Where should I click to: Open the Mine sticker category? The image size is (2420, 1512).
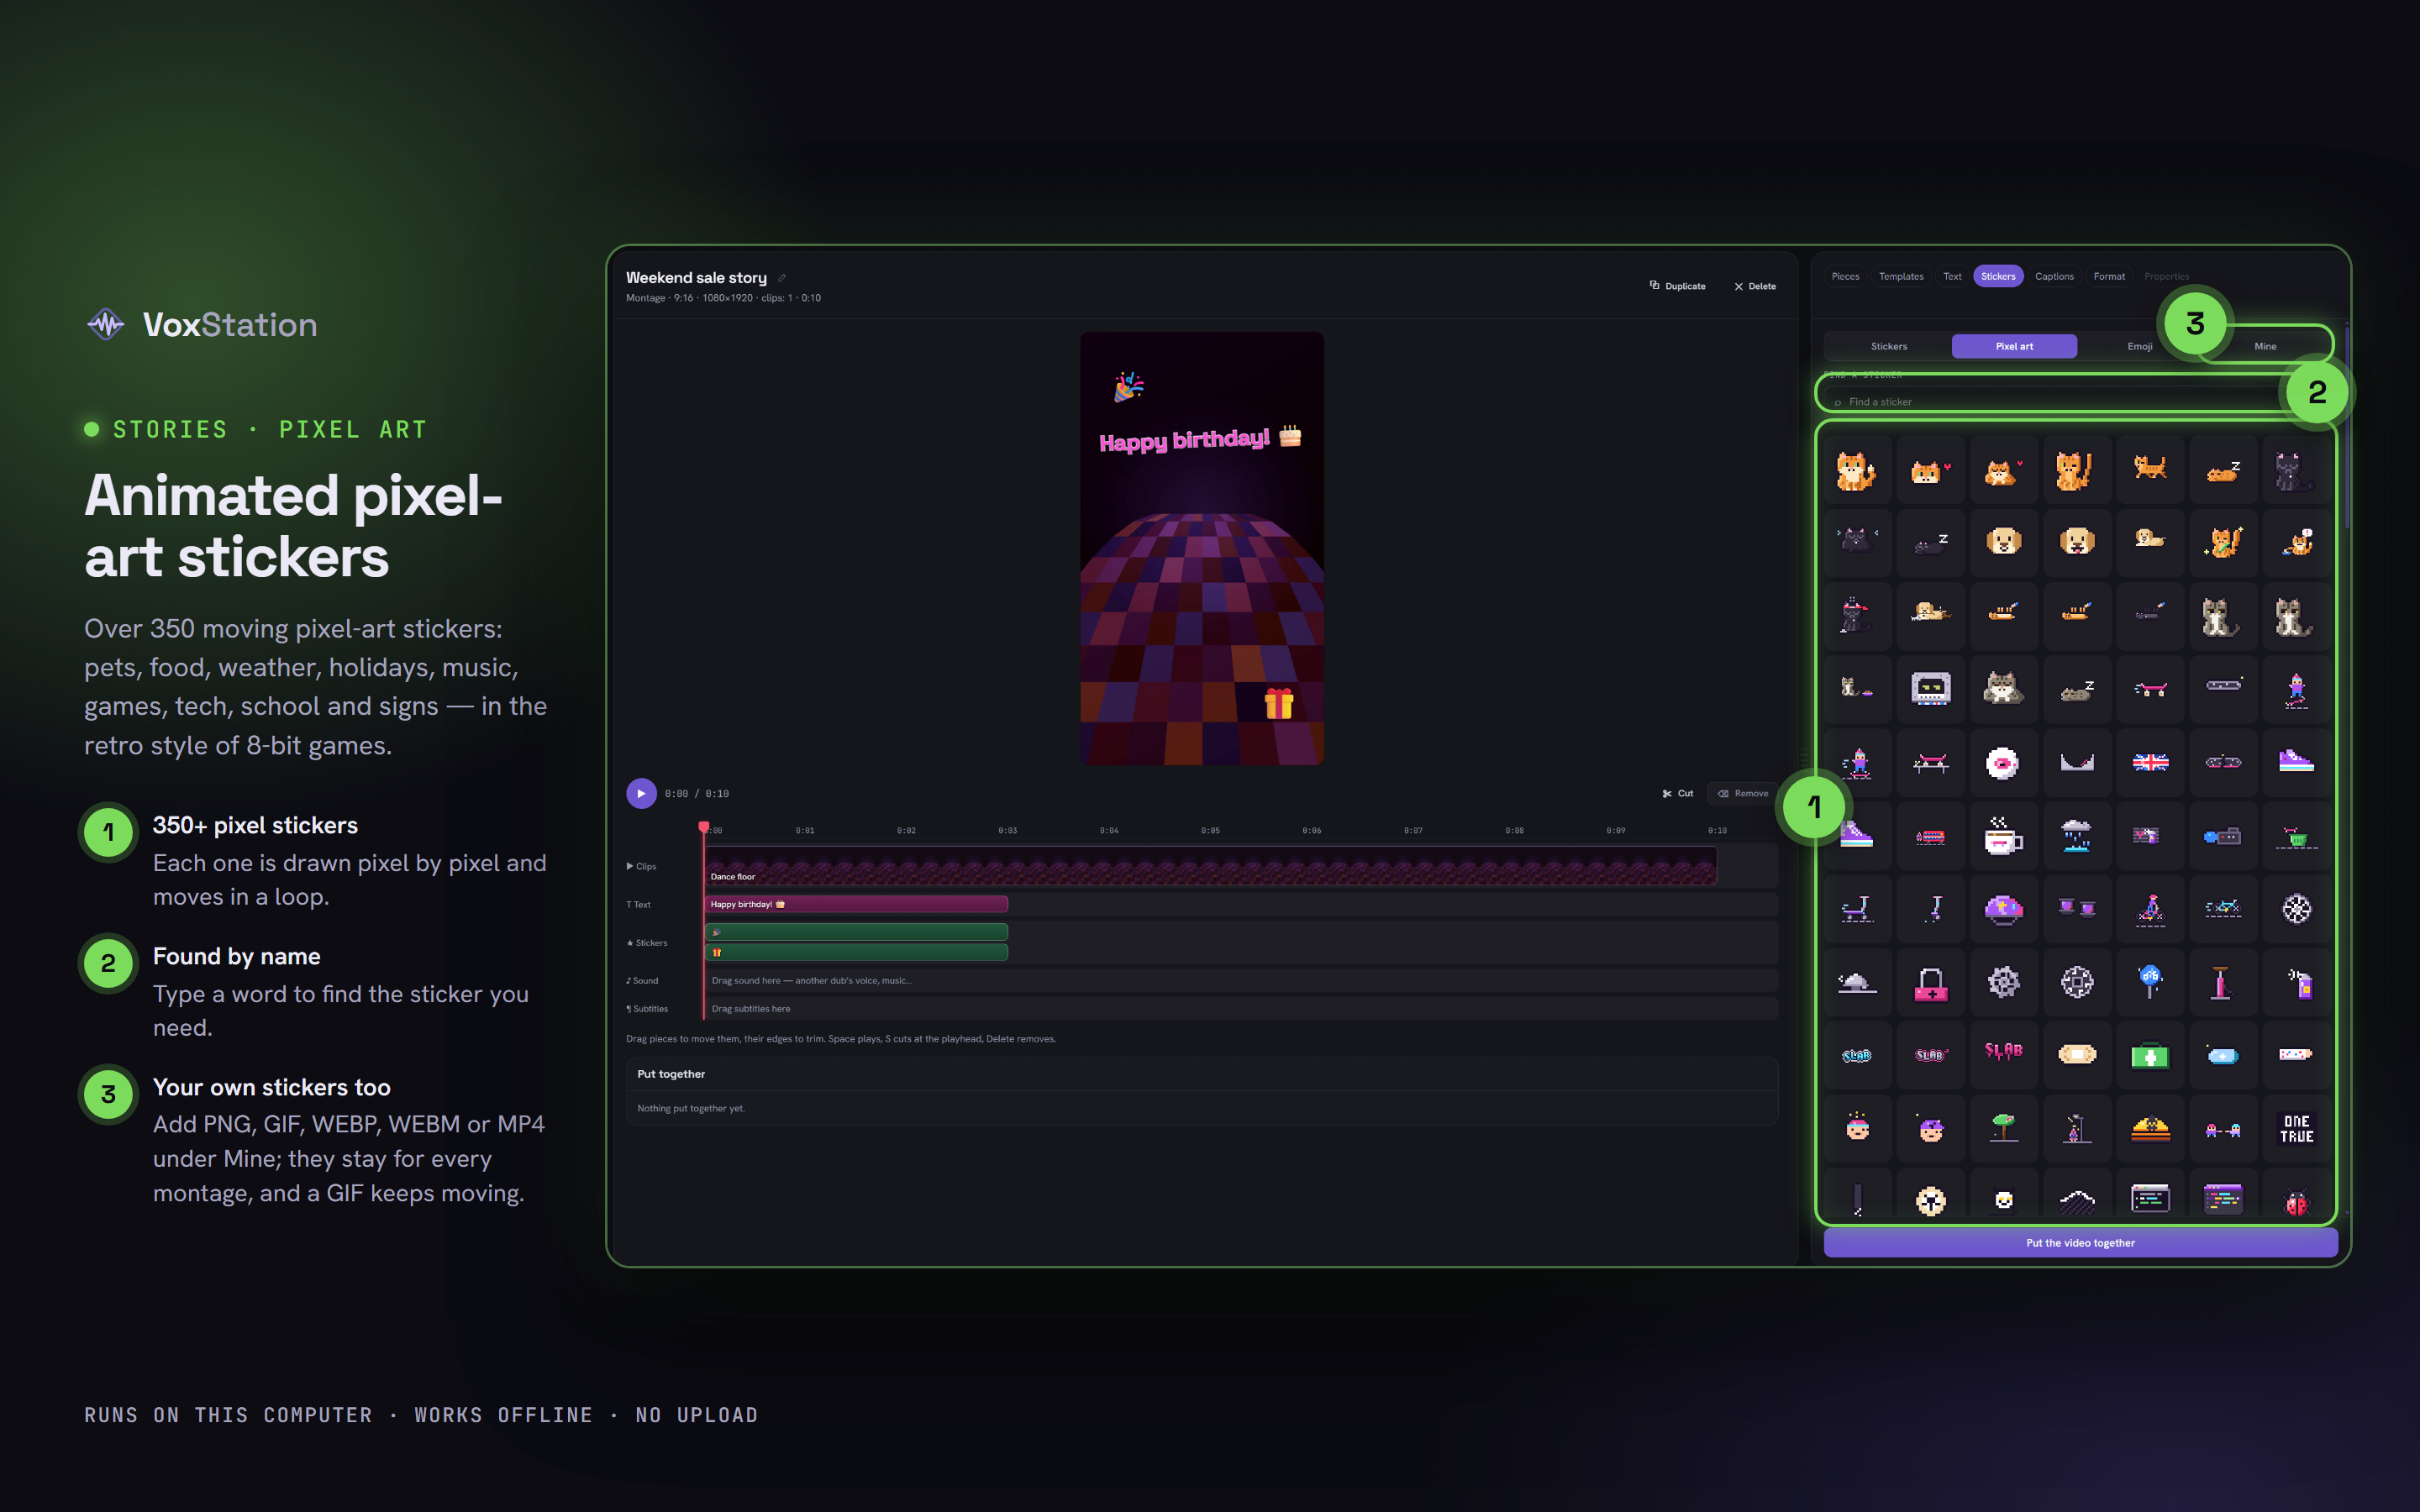(x=2265, y=346)
